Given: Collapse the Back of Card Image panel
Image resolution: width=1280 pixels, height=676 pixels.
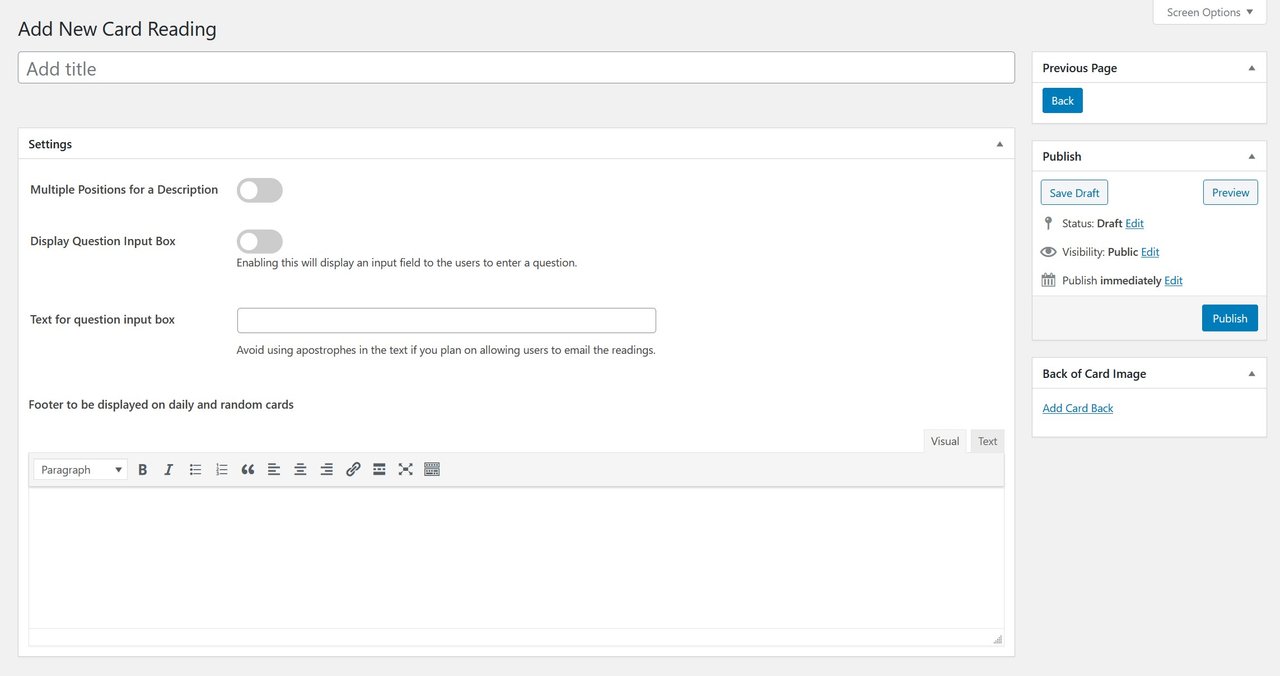Looking at the screenshot, I should pos(1251,374).
